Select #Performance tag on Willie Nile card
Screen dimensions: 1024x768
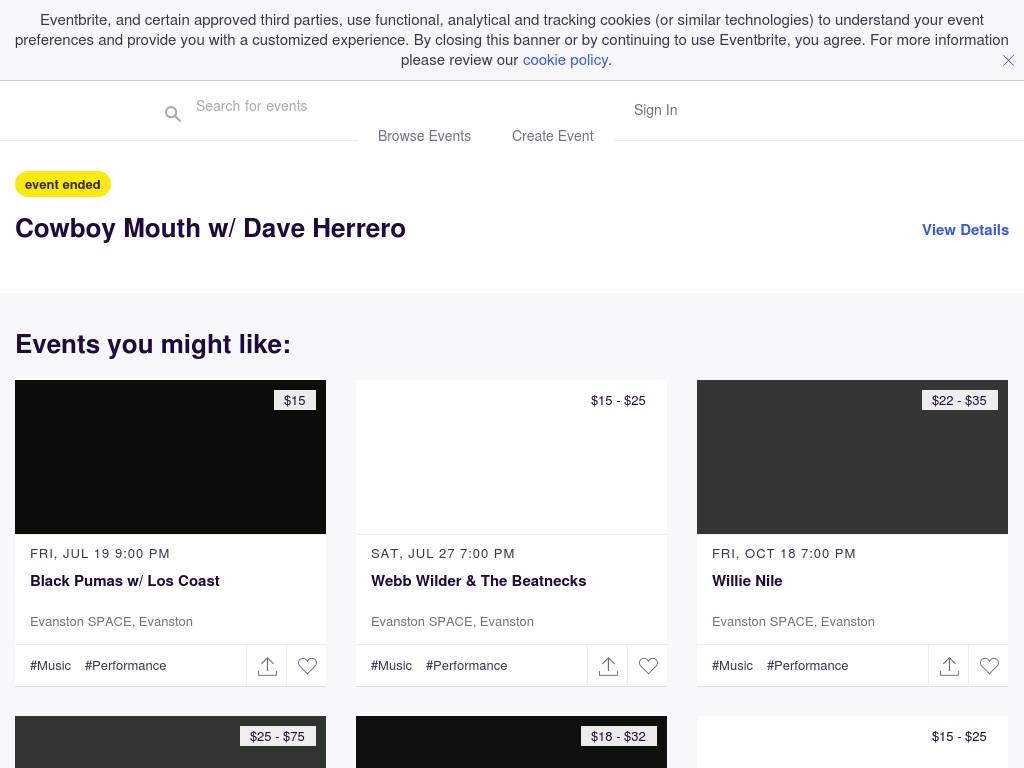coord(807,666)
